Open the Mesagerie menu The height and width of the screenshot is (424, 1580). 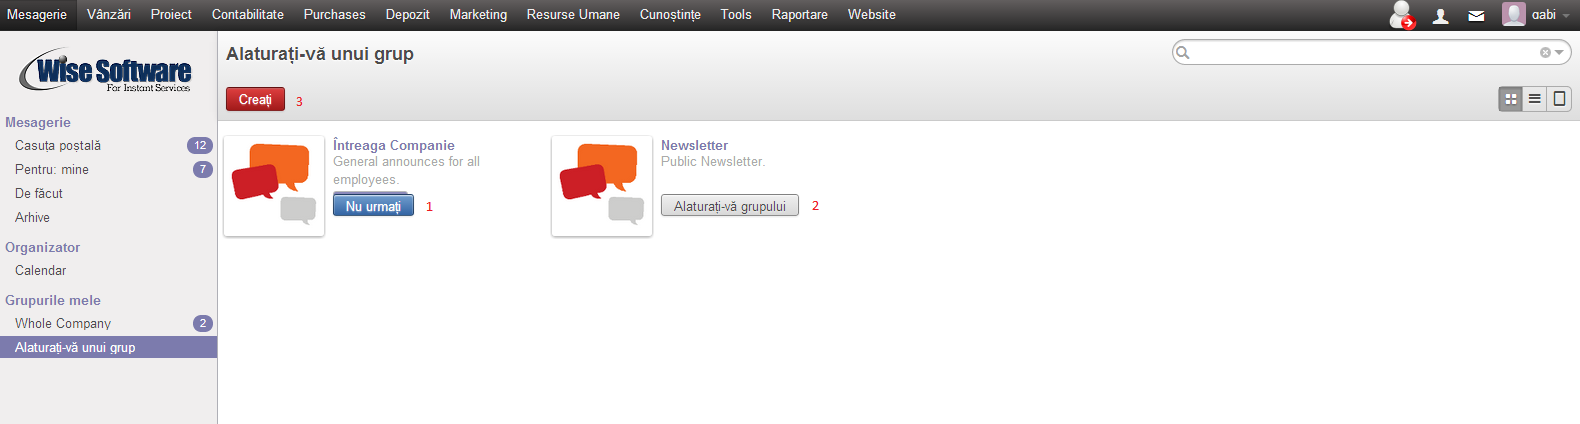[37, 15]
